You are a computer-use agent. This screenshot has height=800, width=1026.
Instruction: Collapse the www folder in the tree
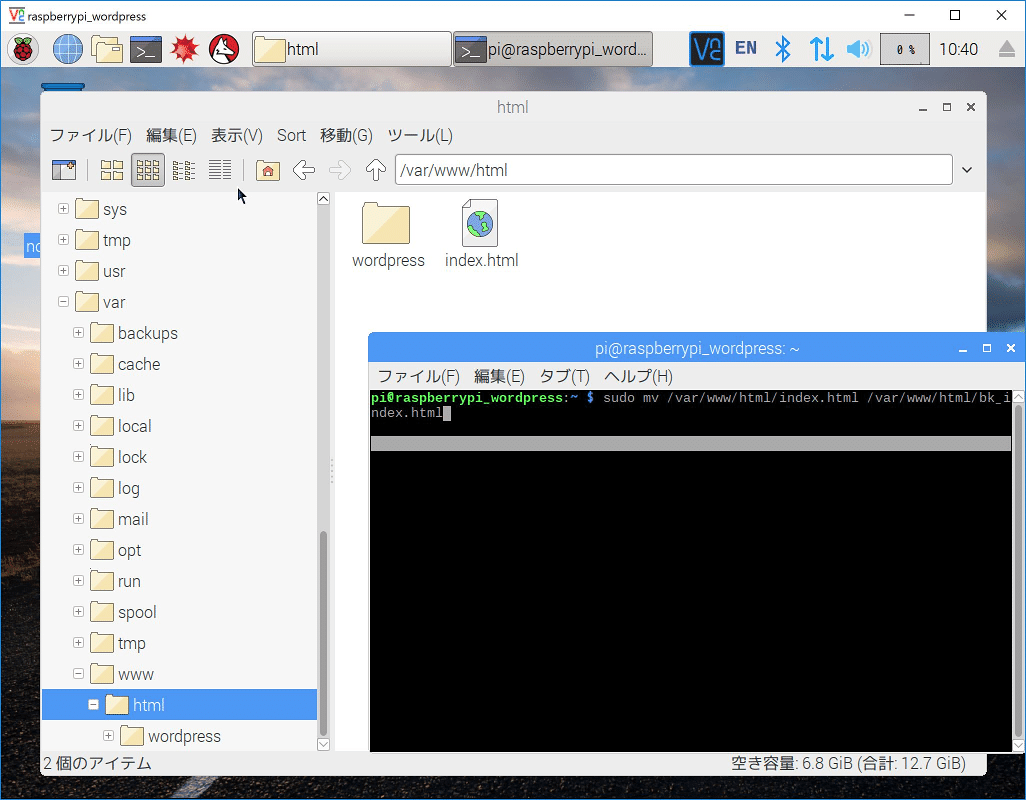point(79,674)
